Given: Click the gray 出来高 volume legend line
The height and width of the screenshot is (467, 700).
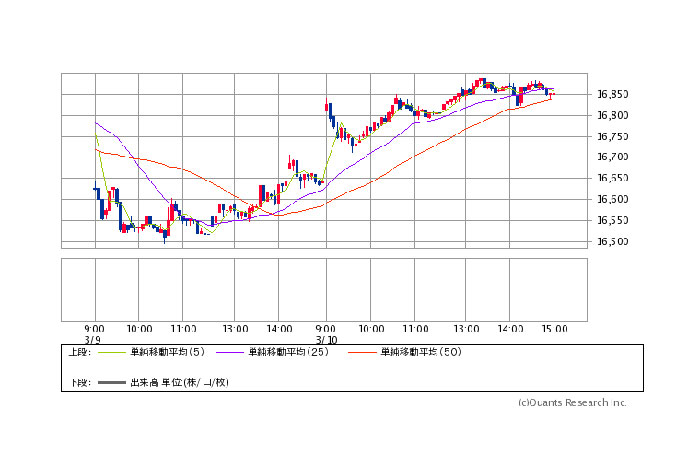Looking at the screenshot, I should coord(110,383).
